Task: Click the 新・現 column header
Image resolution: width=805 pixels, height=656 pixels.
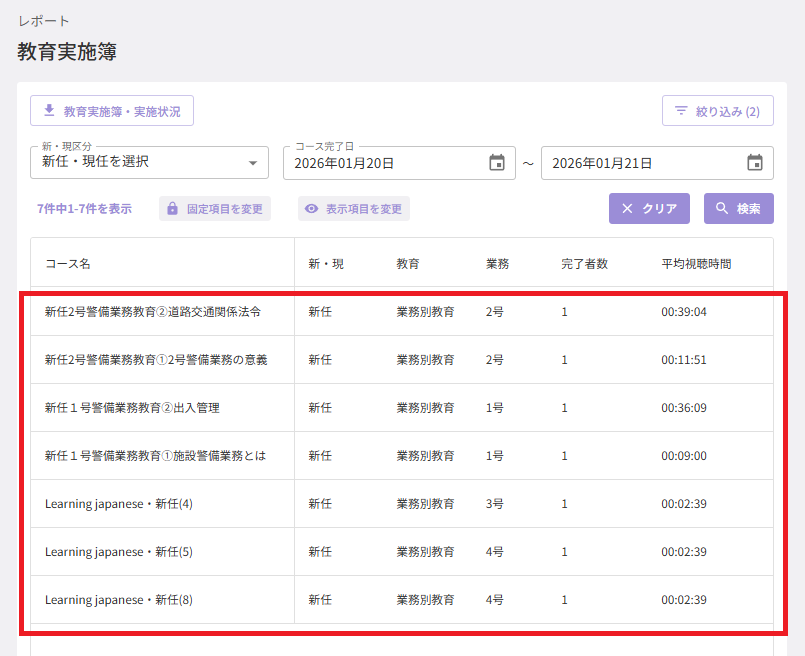Action: [326, 264]
